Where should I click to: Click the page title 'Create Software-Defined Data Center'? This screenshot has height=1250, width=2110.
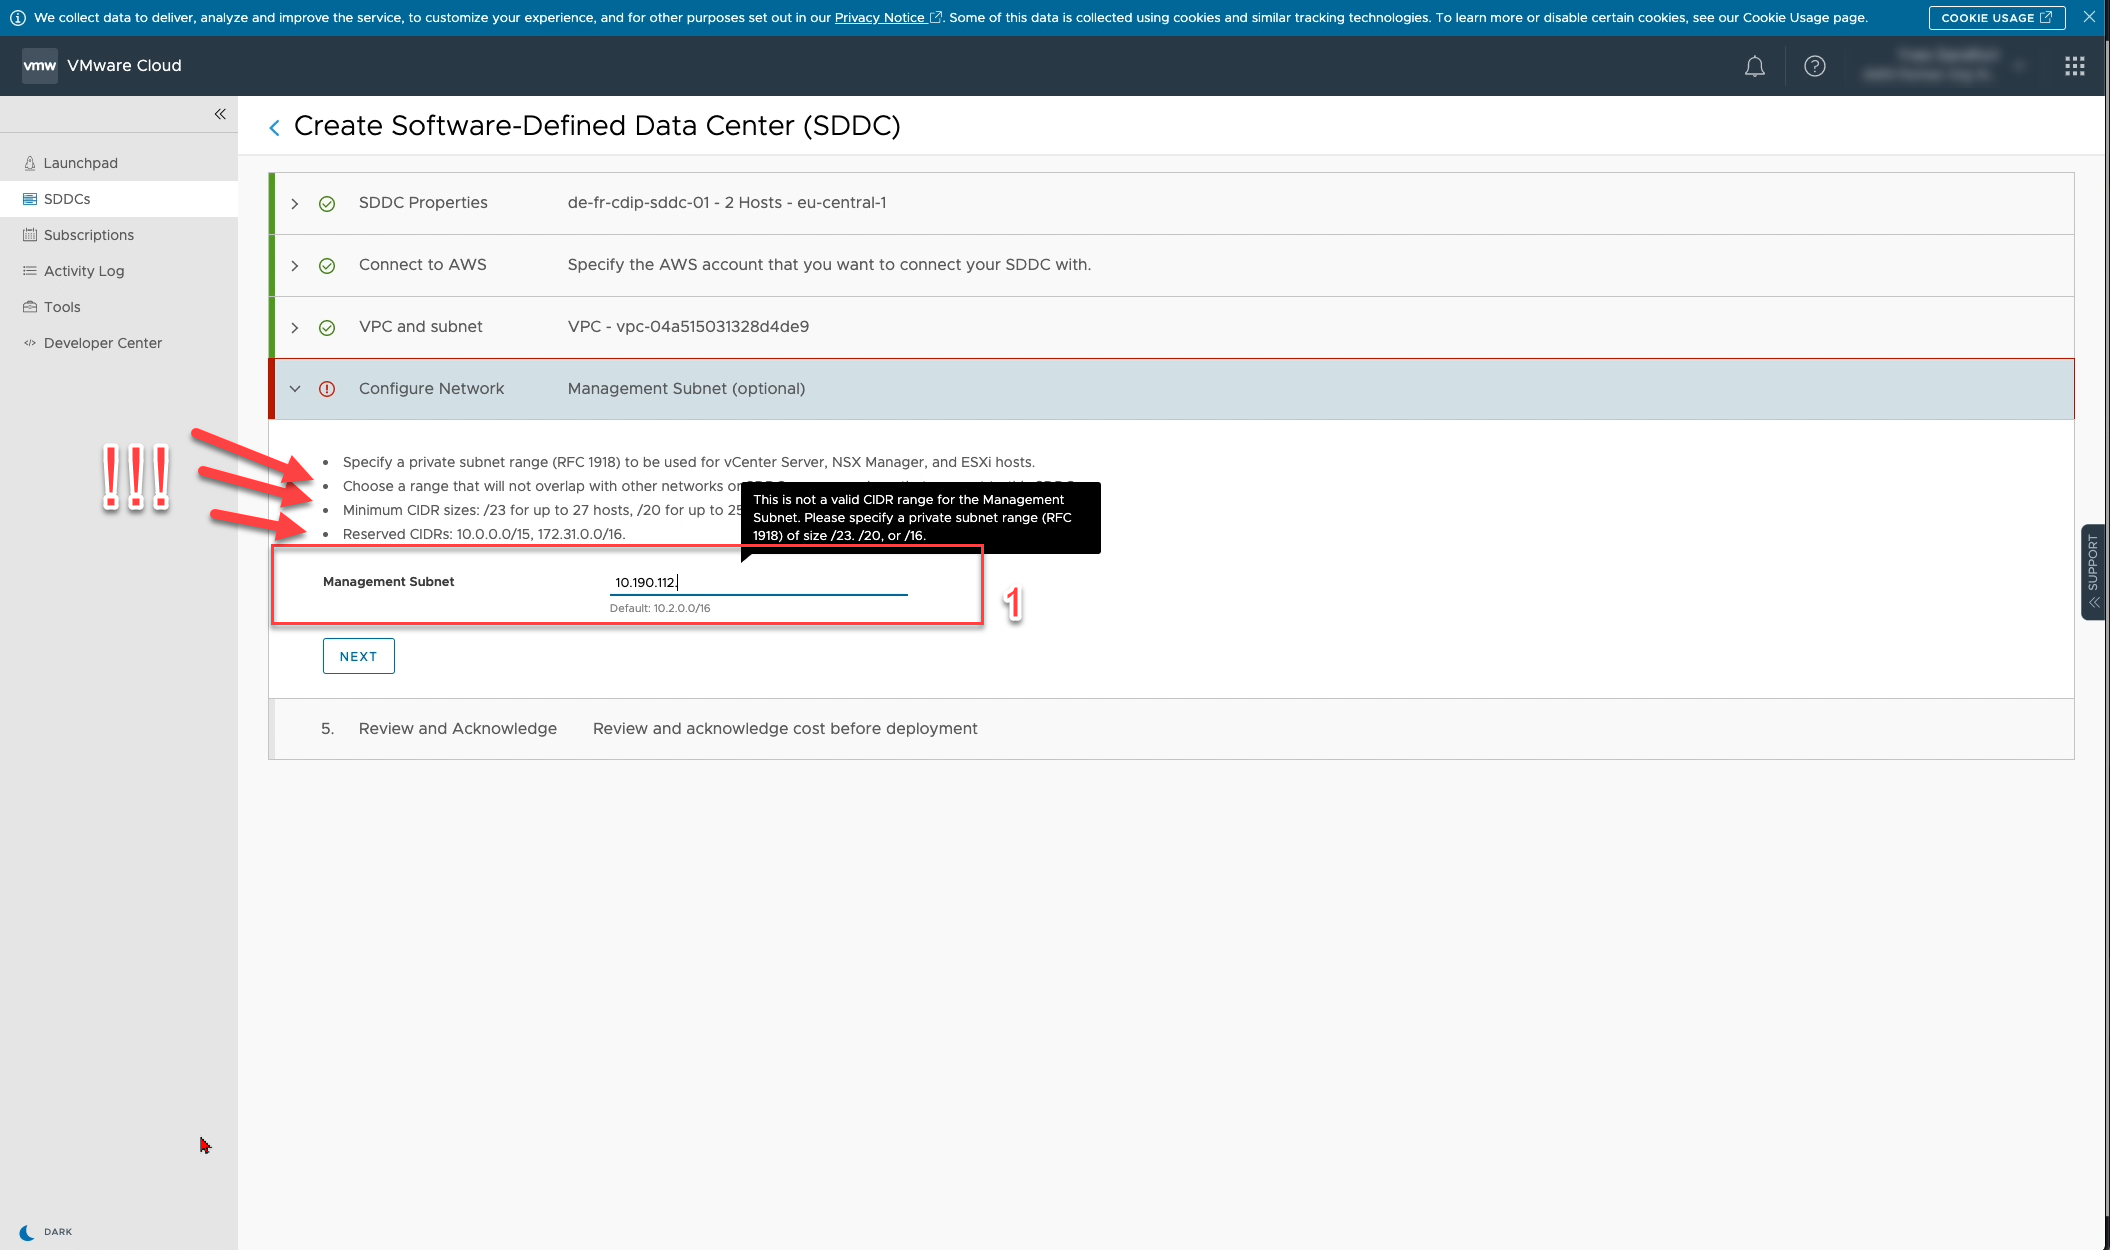point(597,126)
